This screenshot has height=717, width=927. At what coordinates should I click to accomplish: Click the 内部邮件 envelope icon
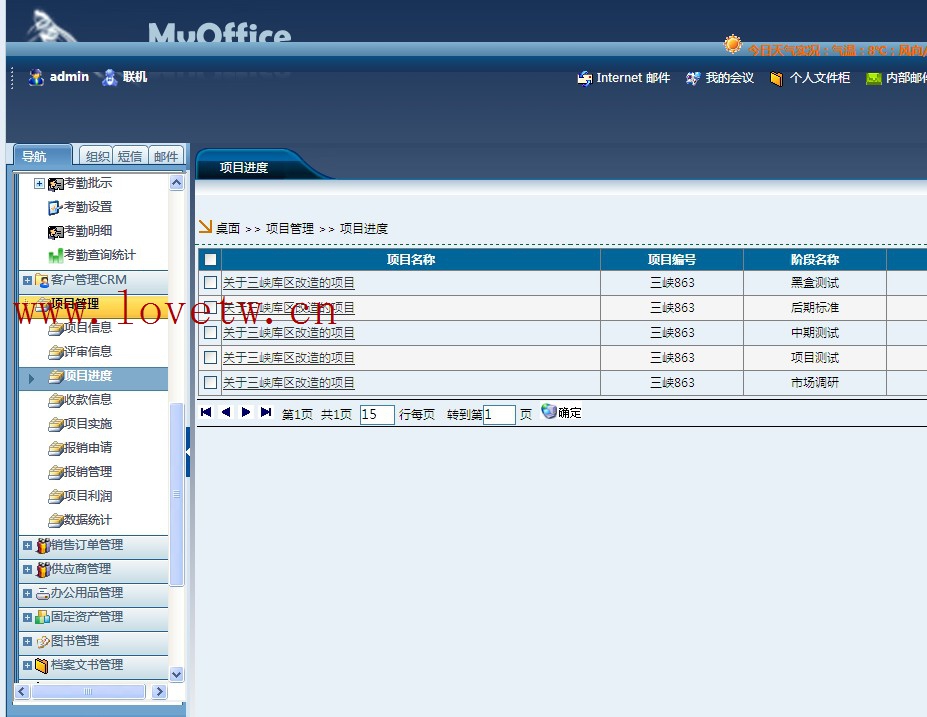(873, 78)
